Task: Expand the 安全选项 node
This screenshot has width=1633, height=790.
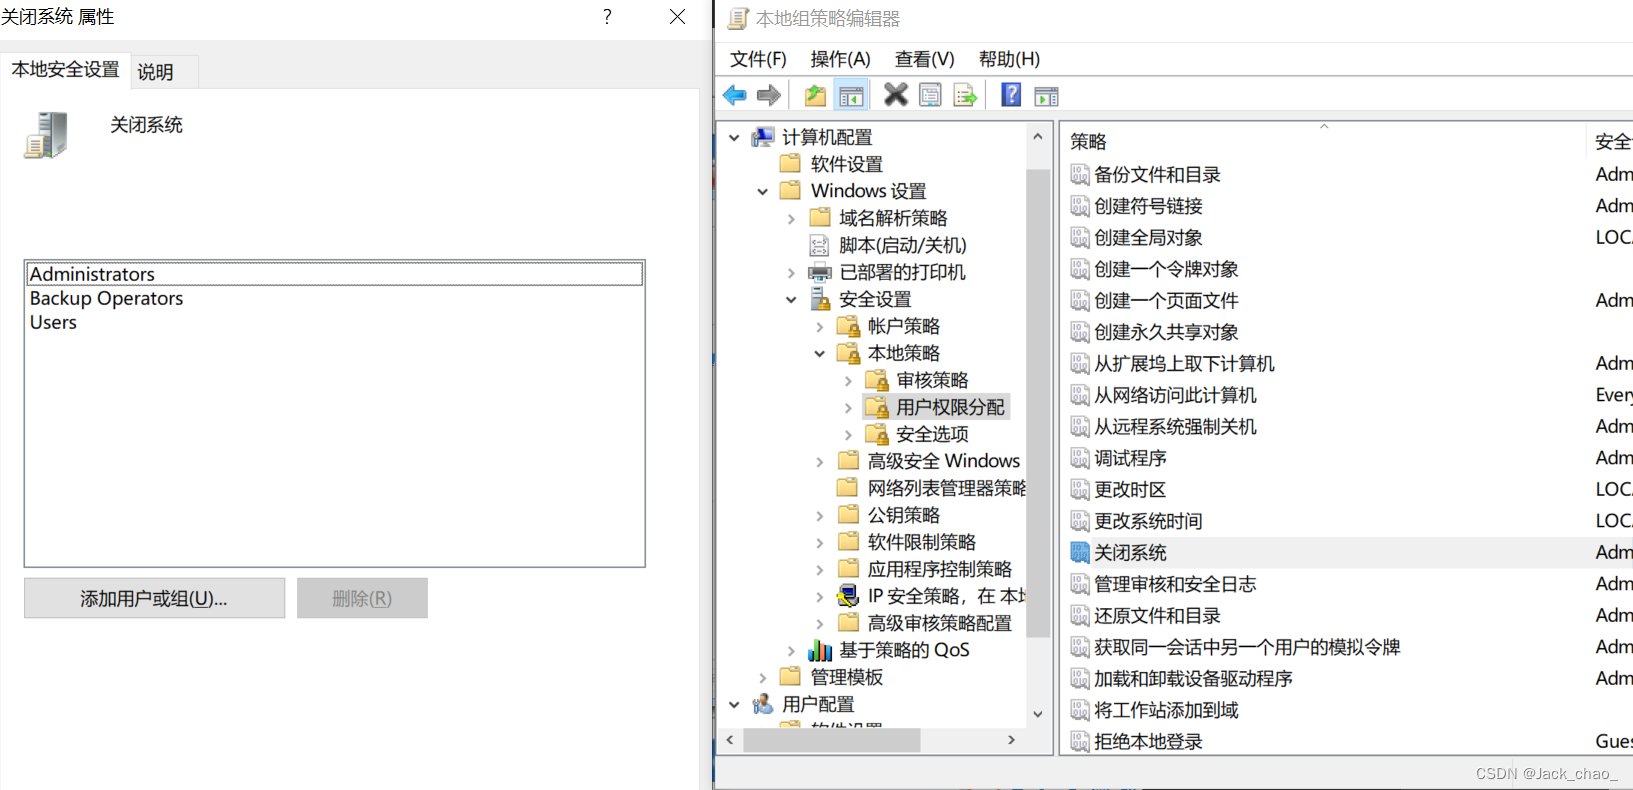Action: coord(848,434)
